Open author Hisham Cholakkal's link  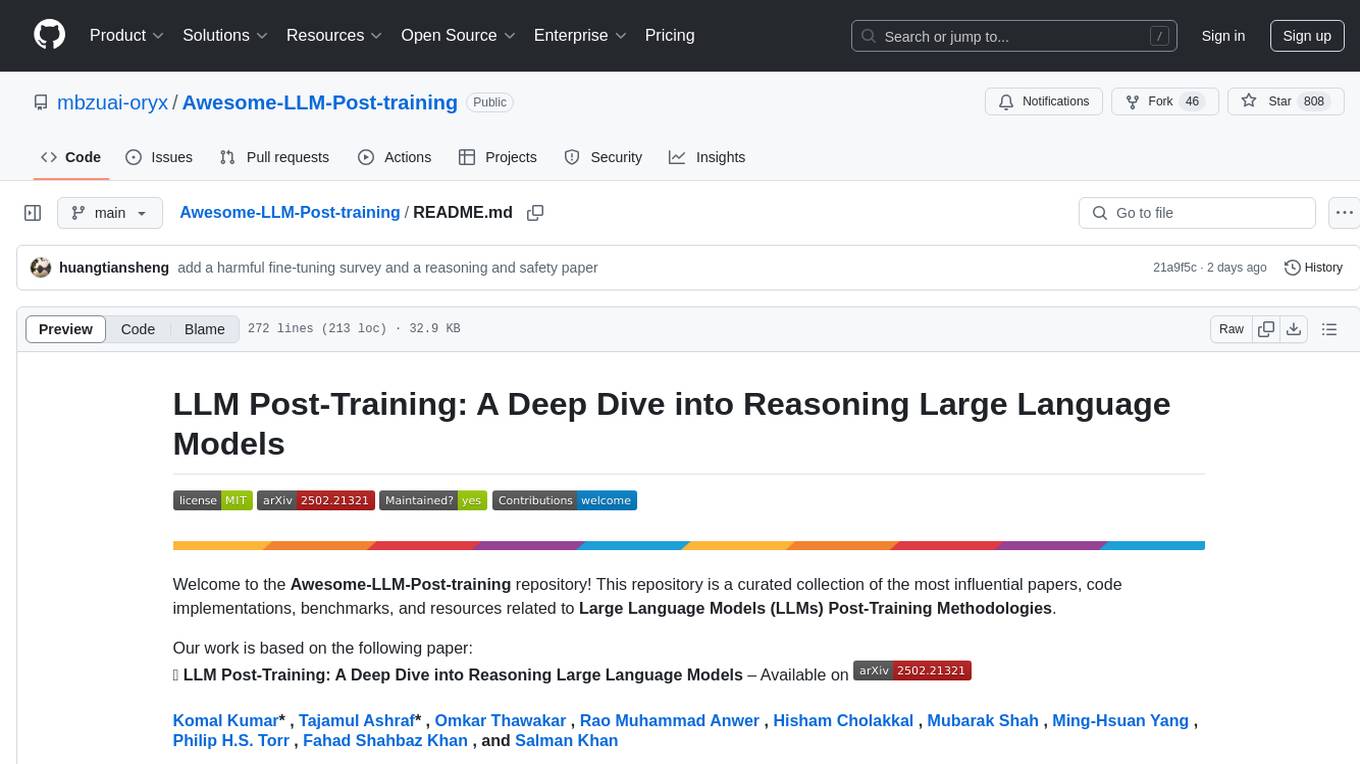(843, 720)
